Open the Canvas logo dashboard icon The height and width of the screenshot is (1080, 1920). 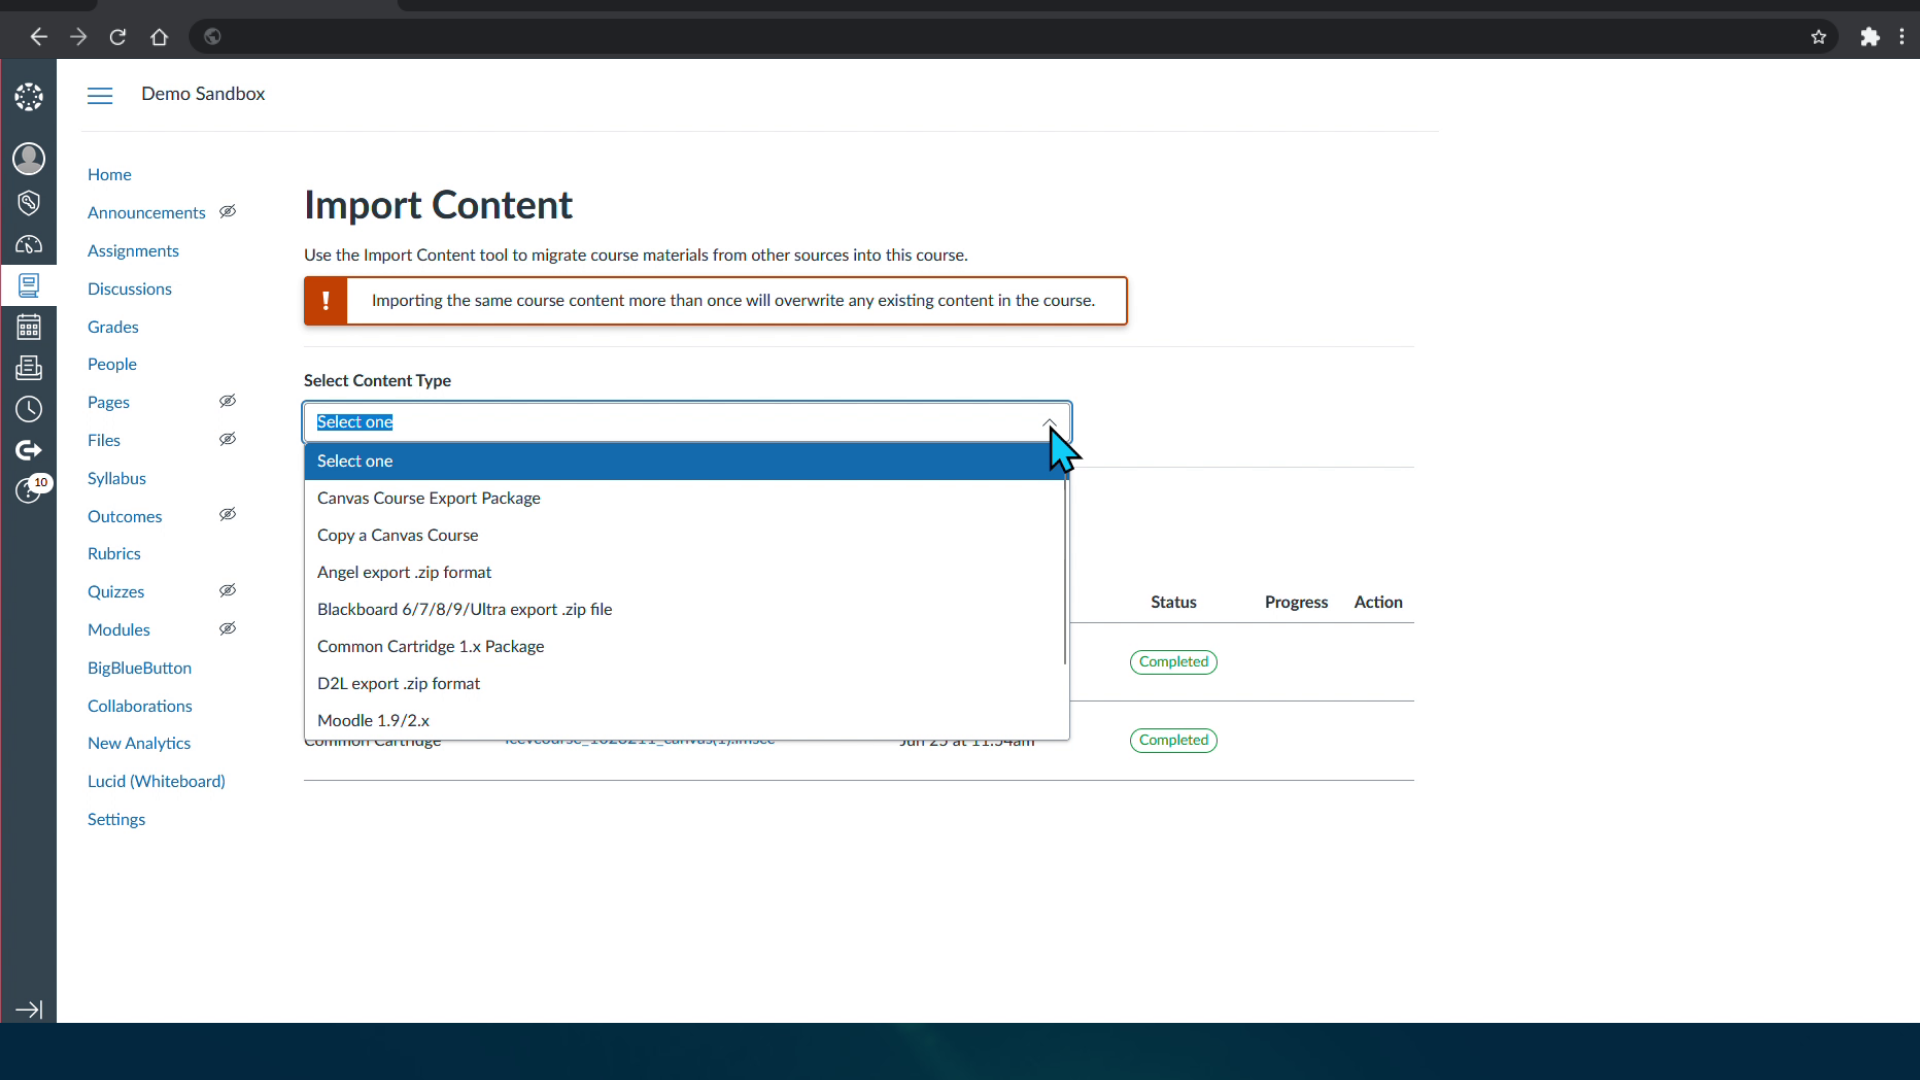[x=29, y=97]
